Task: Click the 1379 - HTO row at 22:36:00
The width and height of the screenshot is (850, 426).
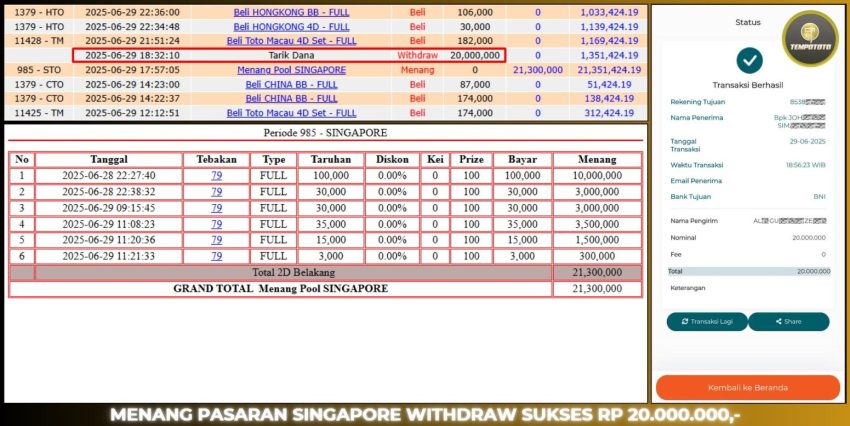Action: click(326, 12)
